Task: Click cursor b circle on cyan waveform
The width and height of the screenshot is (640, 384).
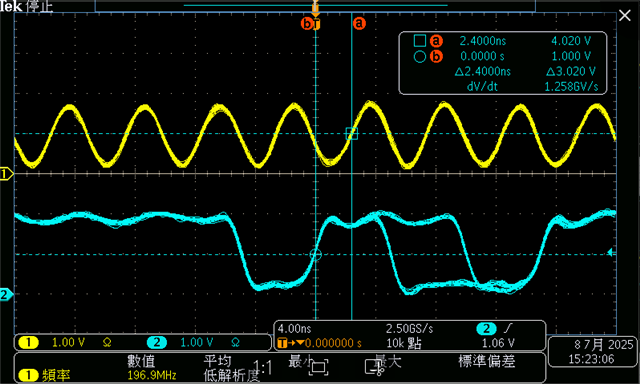Action: point(316,255)
